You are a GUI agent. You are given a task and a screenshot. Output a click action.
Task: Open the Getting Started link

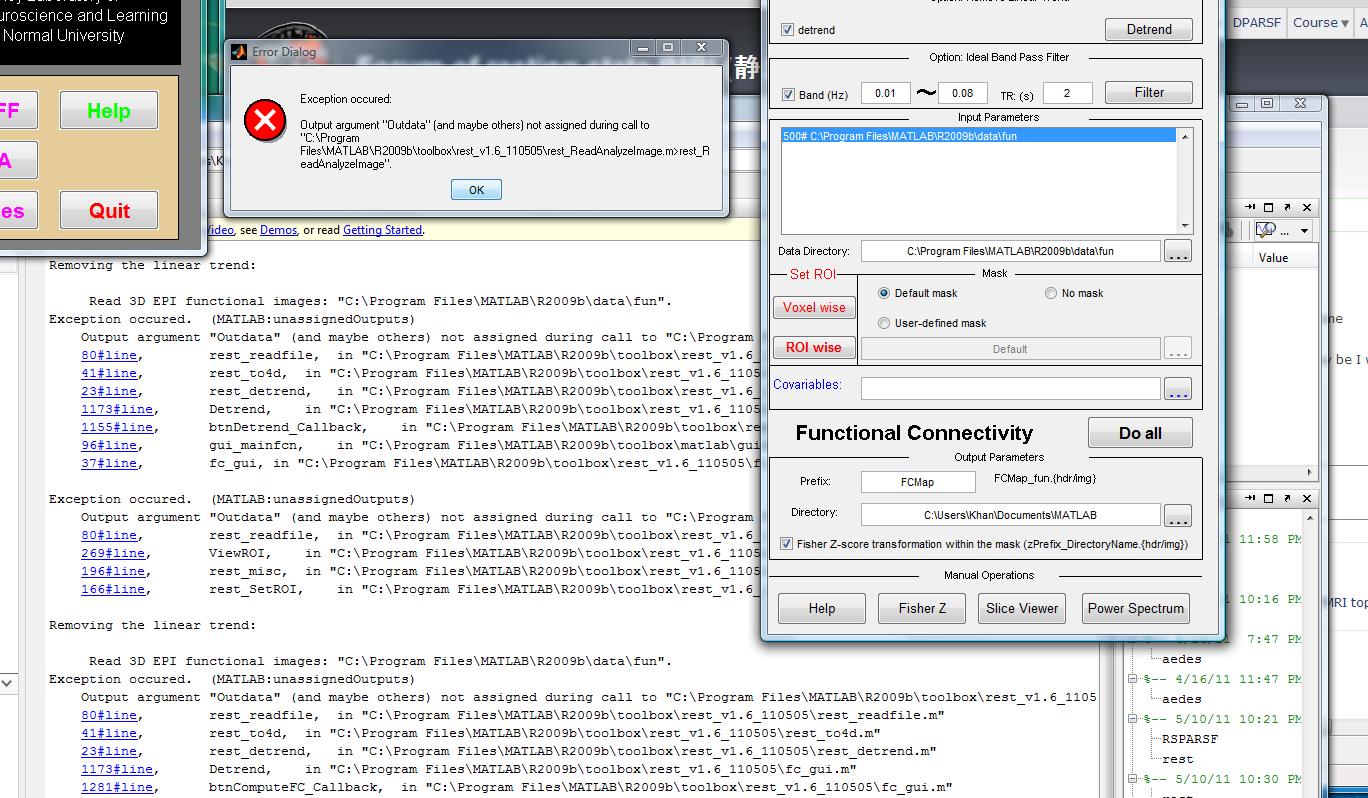tap(382, 230)
